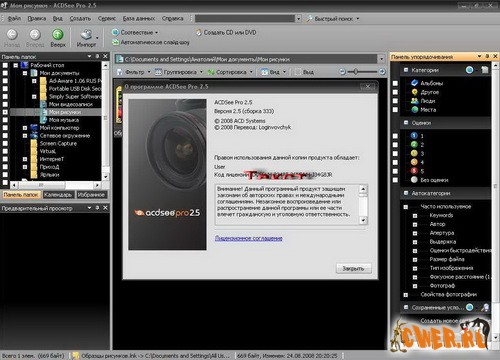The width and height of the screenshot is (500, 360).
Task: Click the Создать CD или DVD icon
Action: [x=199, y=32]
